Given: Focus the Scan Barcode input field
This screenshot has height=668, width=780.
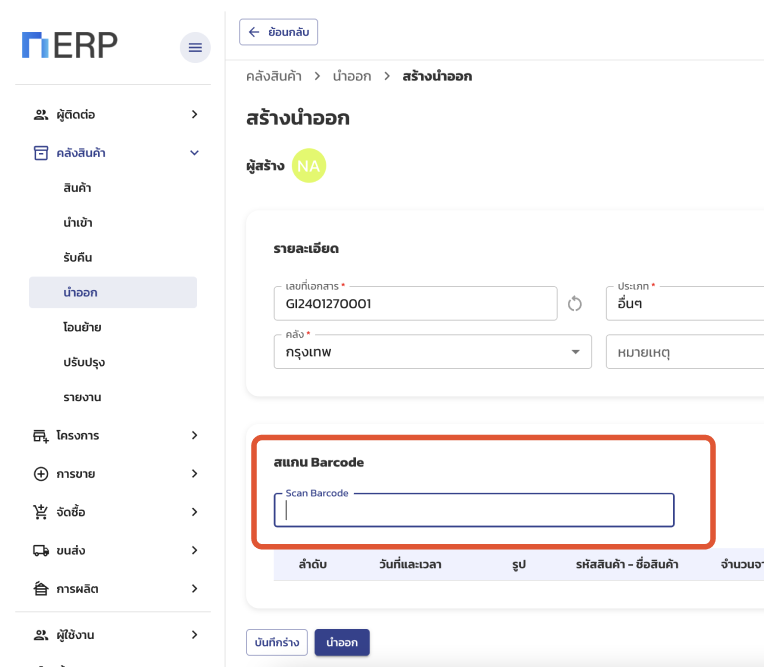Looking at the screenshot, I should point(474,510).
